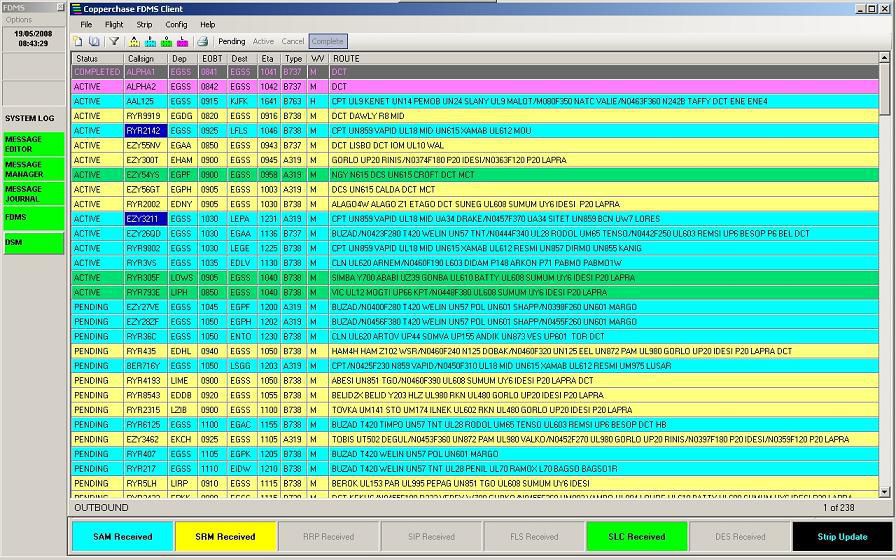Toggle the Complete status filter
896x560 pixels.
coord(327,42)
